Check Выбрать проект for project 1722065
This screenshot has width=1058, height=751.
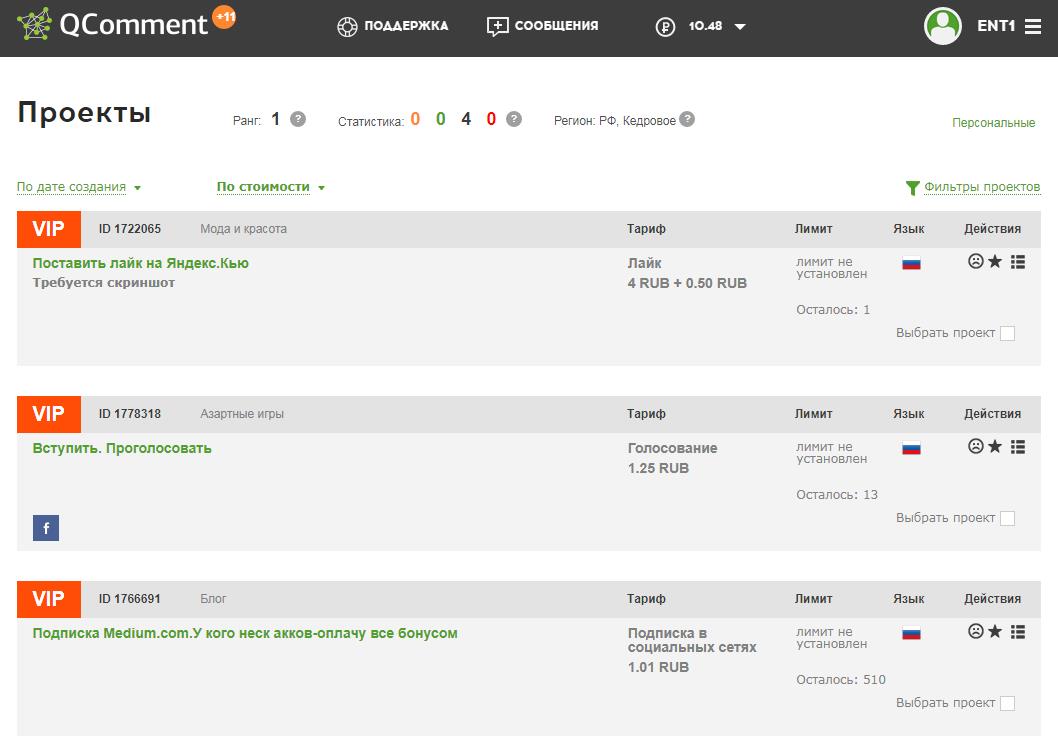[1007, 333]
